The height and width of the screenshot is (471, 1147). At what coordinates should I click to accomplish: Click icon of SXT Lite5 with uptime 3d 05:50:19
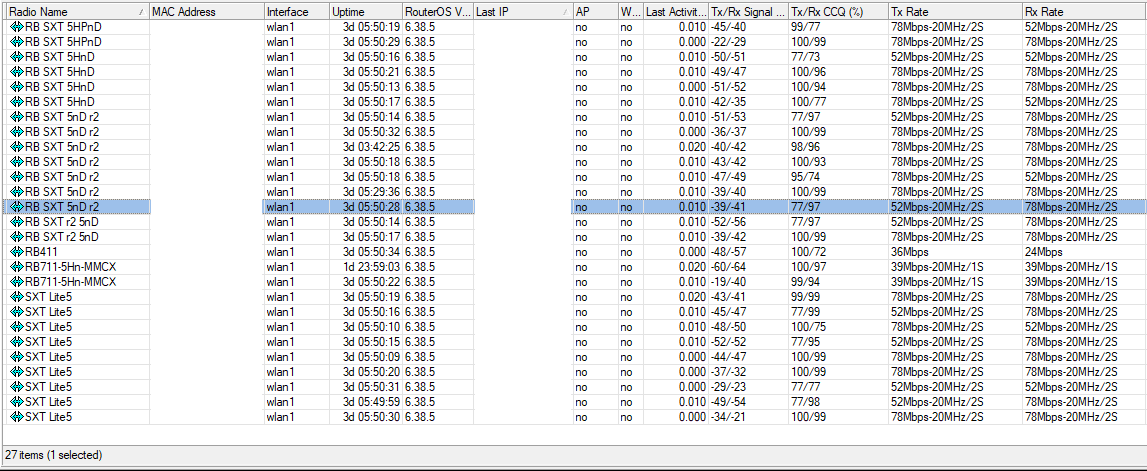18,297
